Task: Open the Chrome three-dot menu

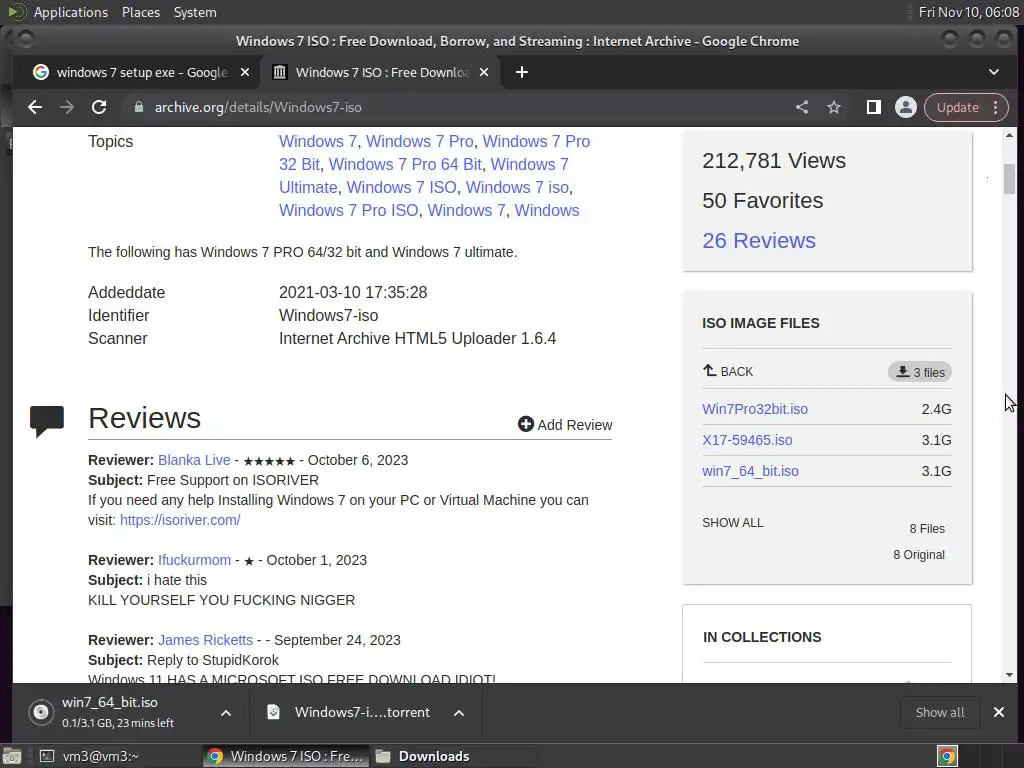Action: [995, 107]
